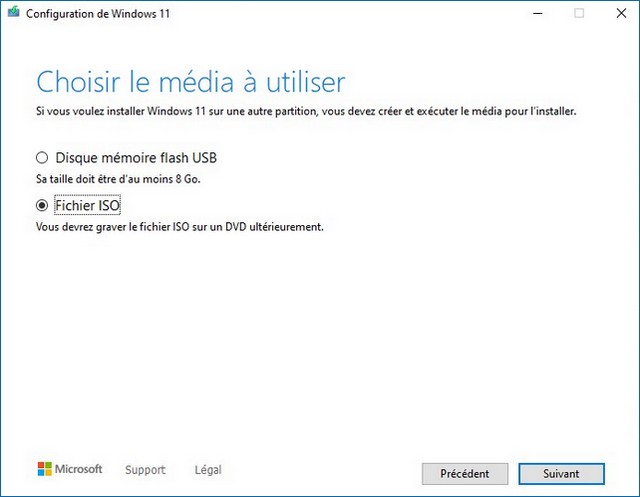Image resolution: width=640 pixels, height=497 pixels.
Task: Click the Windows setup icon in title bar
Action: tap(13, 13)
